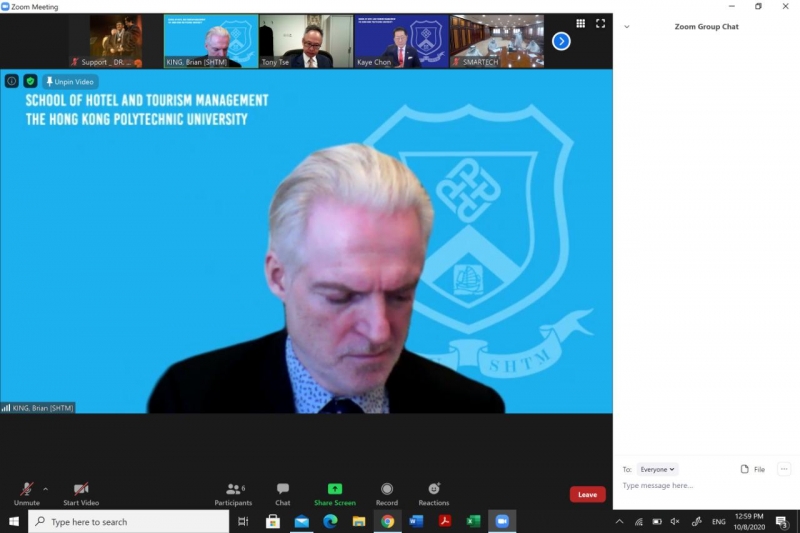
Task: Start recording with Record button
Action: 387,494
